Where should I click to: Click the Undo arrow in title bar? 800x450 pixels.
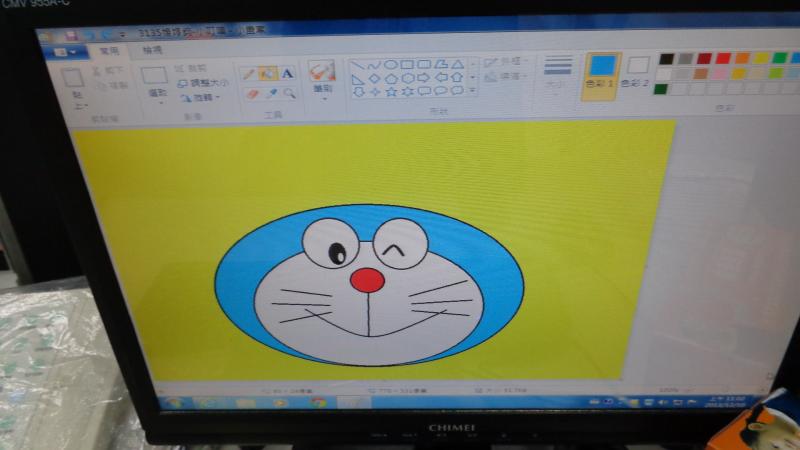(x=89, y=35)
